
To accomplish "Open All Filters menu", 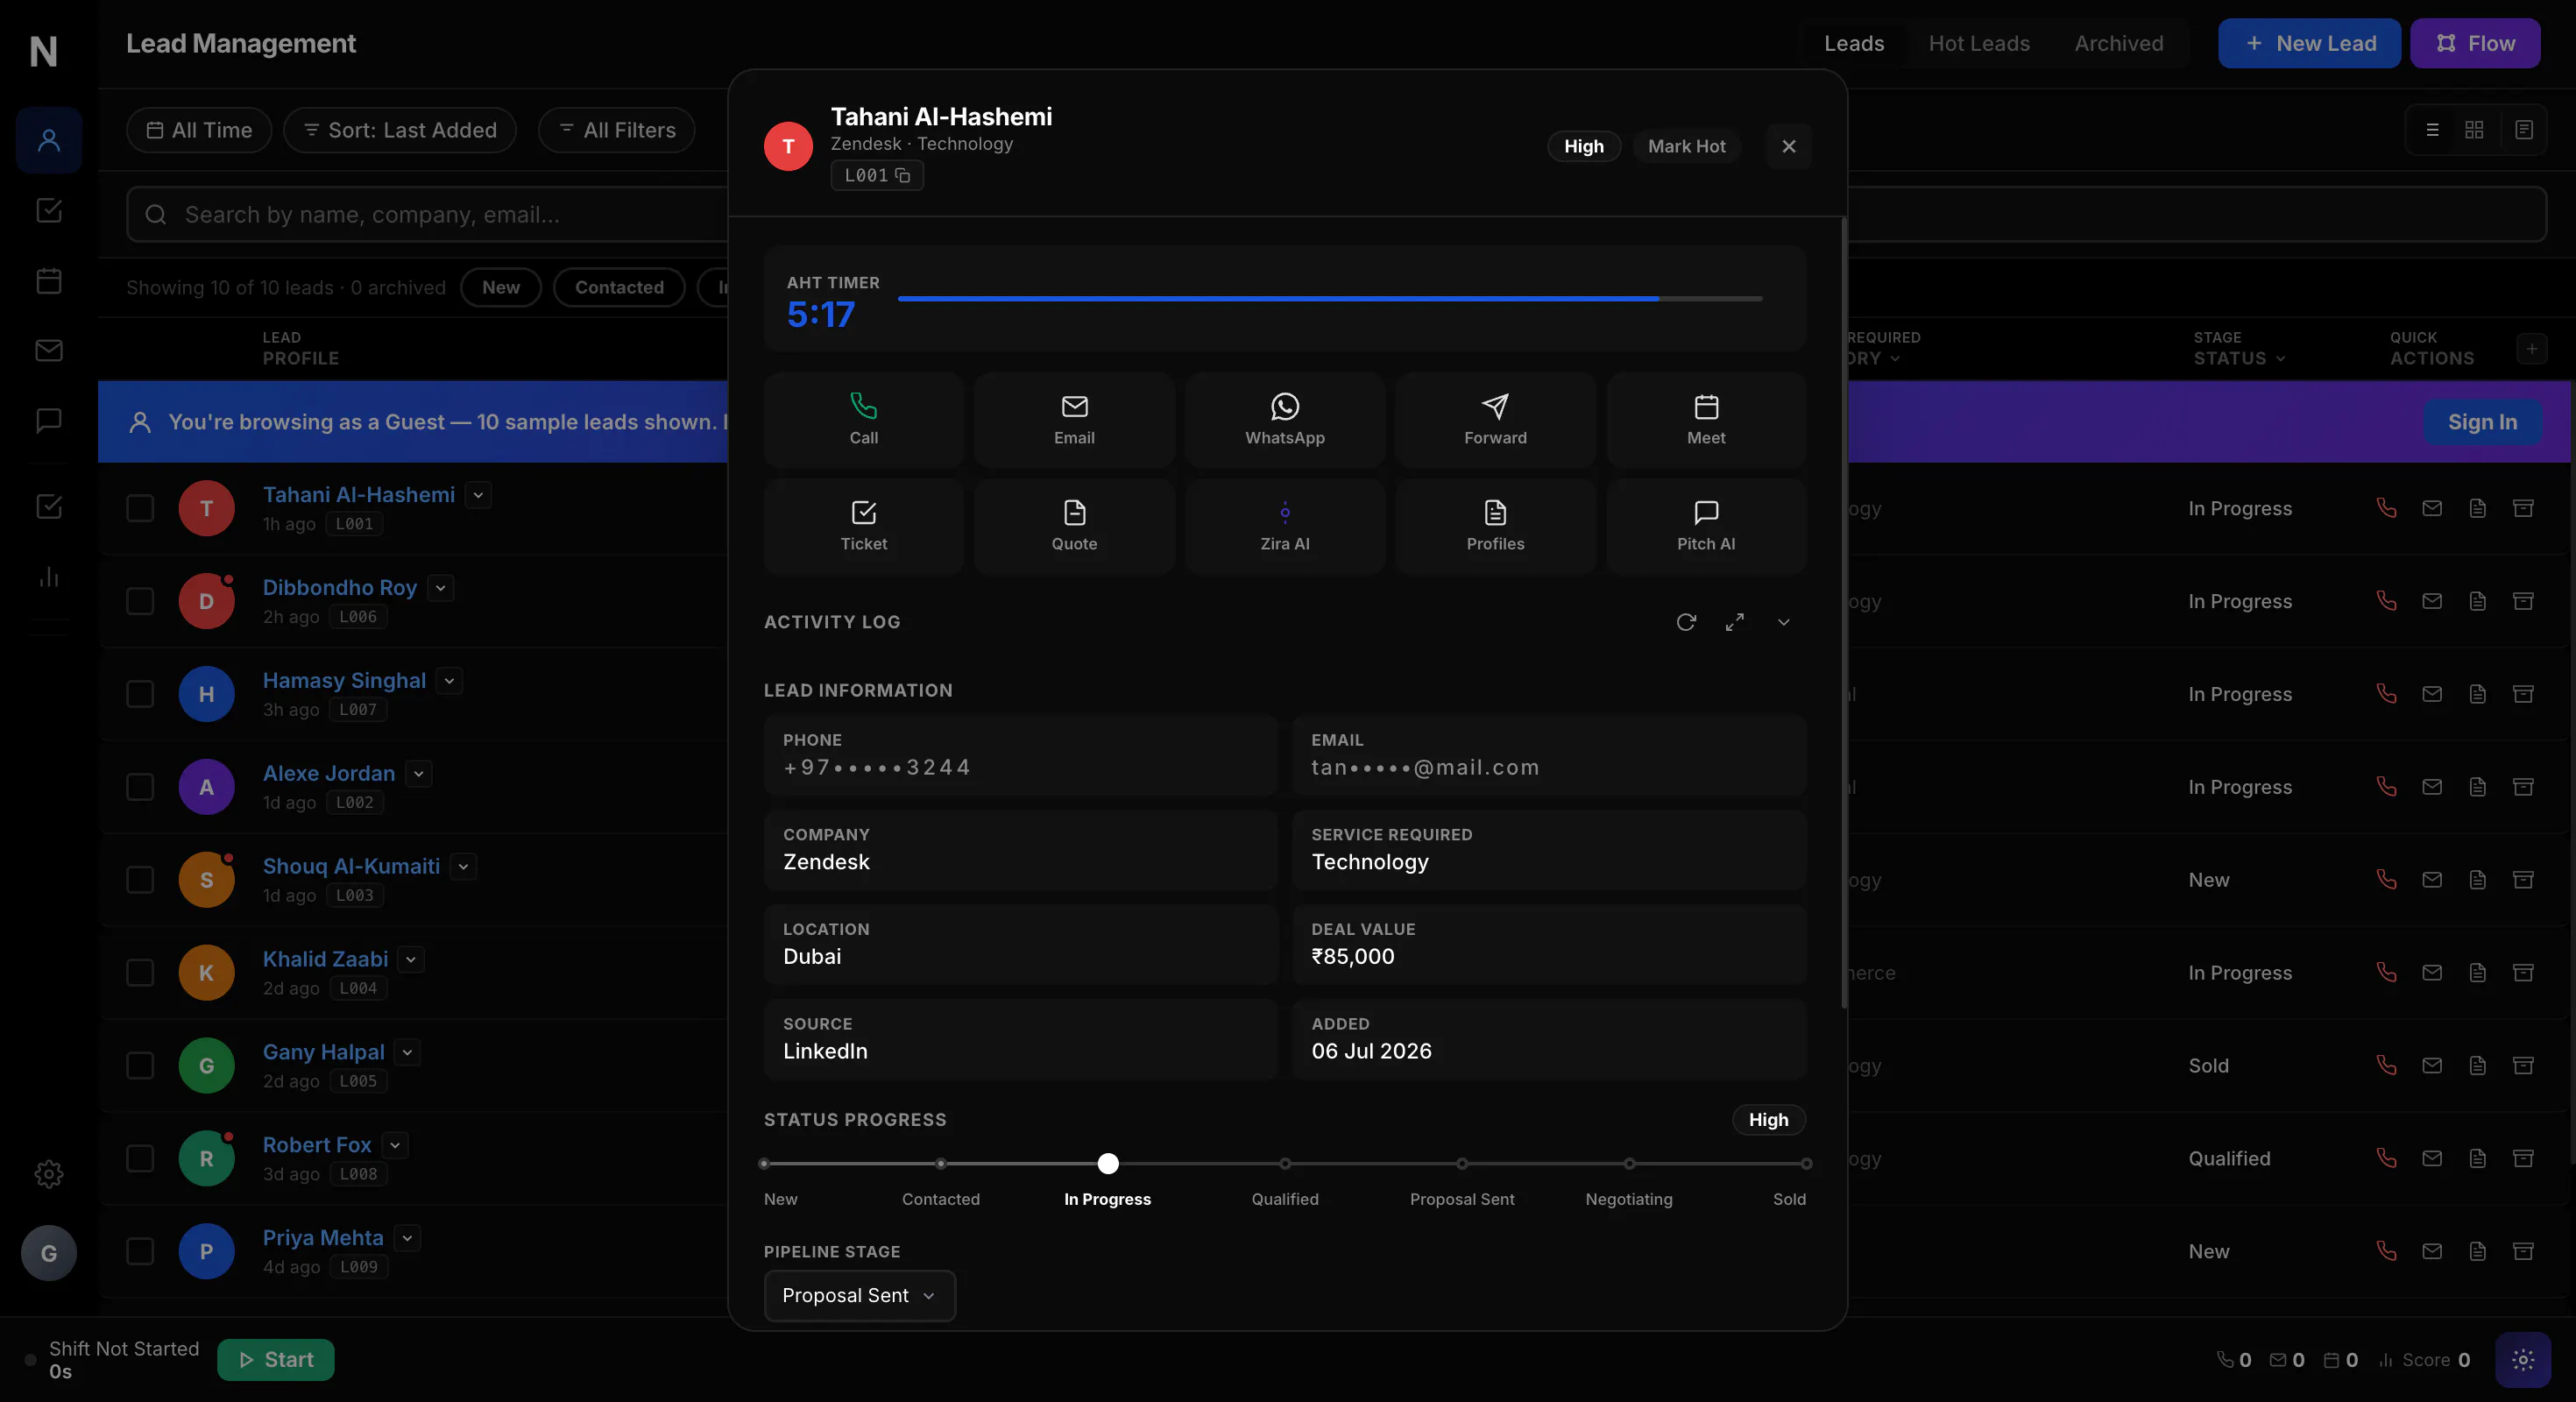I will pyautogui.click(x=617, y=130).
